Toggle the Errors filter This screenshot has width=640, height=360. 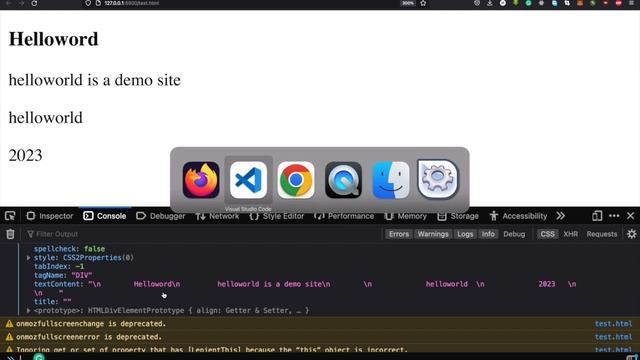click(x=398, y=234)
